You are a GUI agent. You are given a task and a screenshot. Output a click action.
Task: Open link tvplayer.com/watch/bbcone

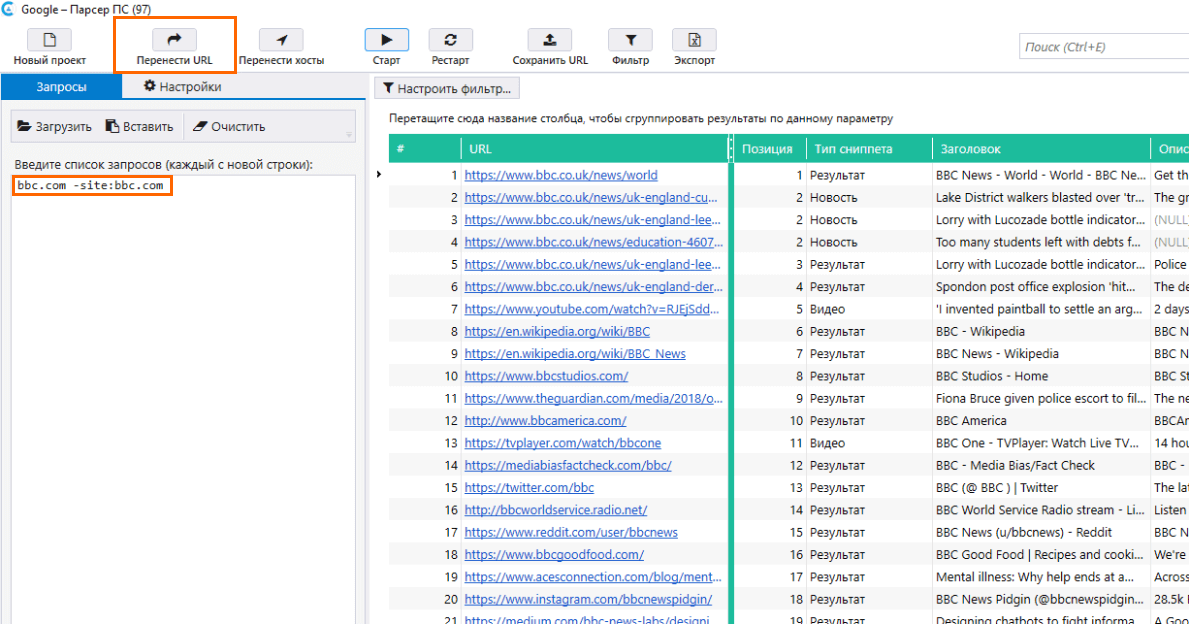(563, 443)
